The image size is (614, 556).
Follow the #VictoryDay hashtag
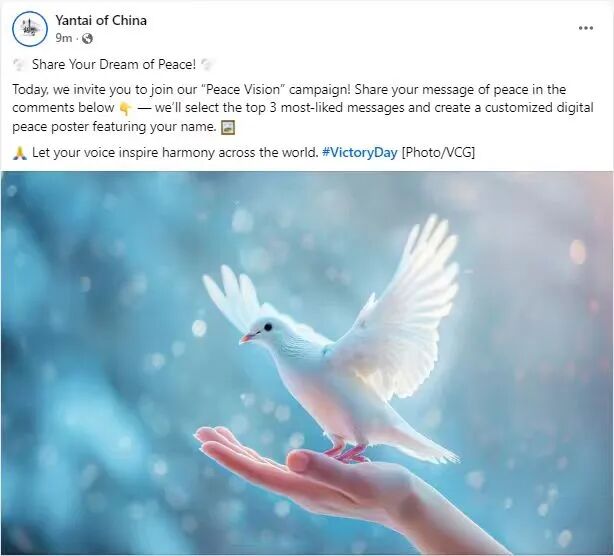point(359,152)
